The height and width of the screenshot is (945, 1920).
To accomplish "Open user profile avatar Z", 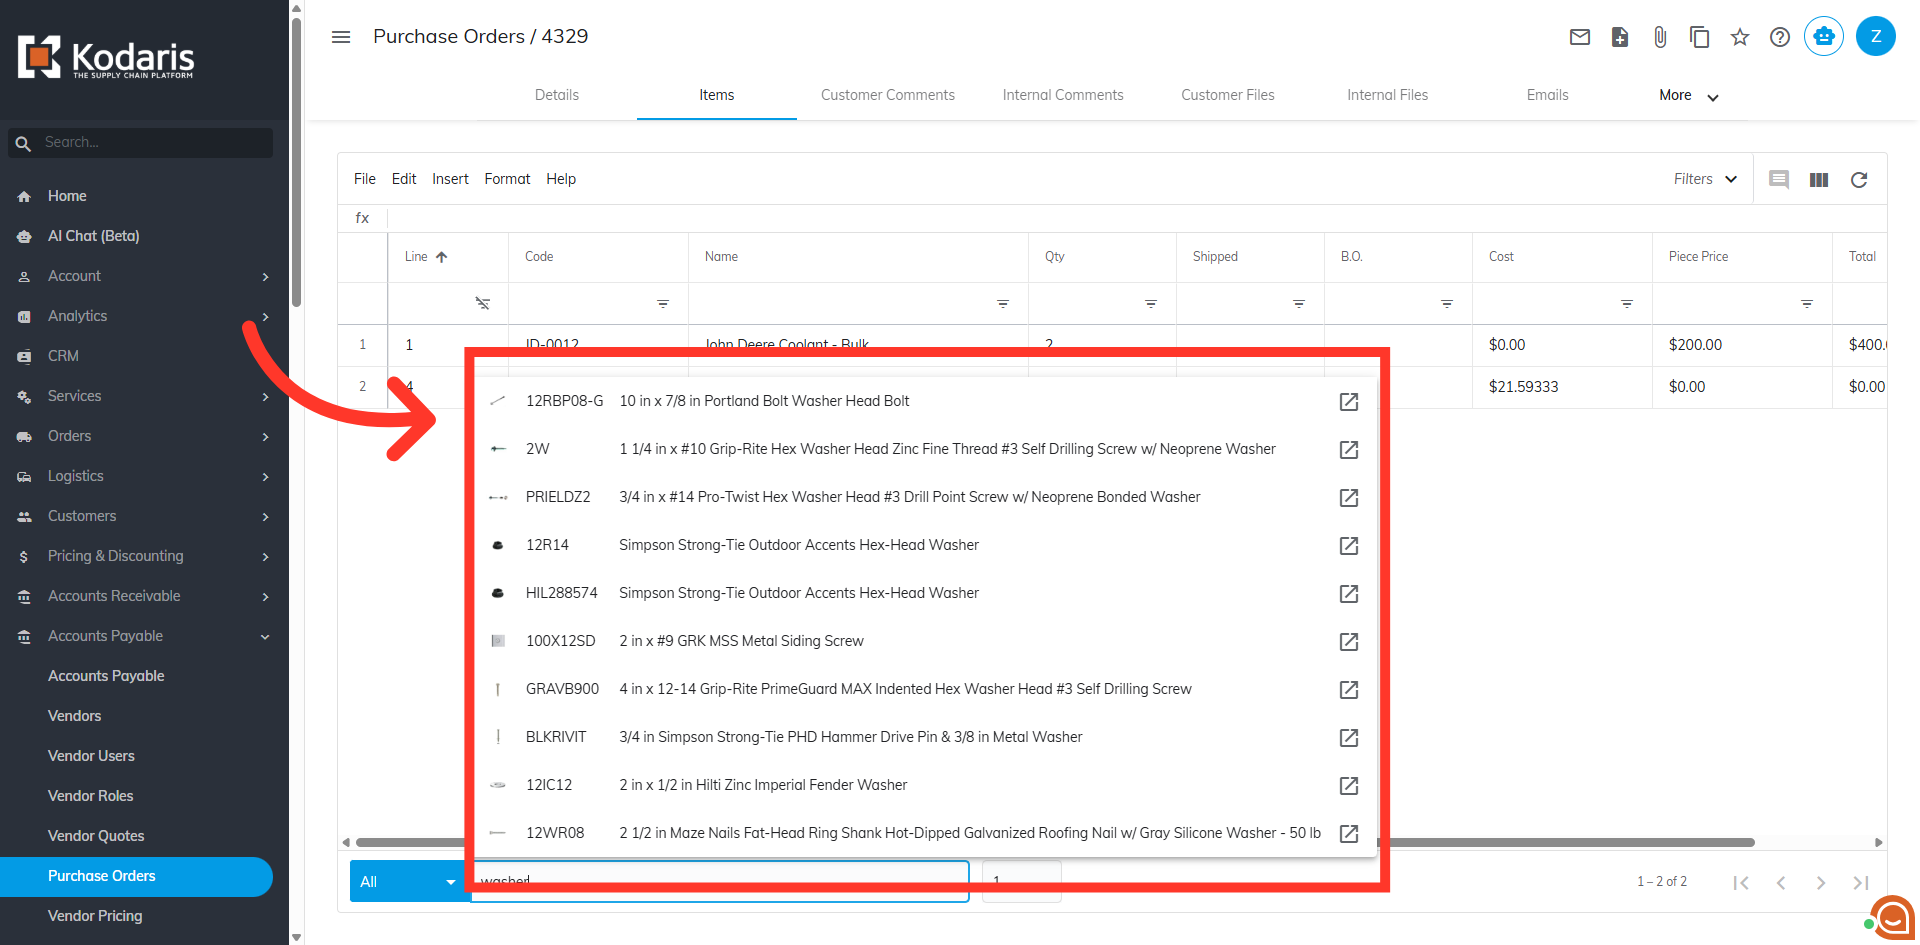I will point(1876,37).
